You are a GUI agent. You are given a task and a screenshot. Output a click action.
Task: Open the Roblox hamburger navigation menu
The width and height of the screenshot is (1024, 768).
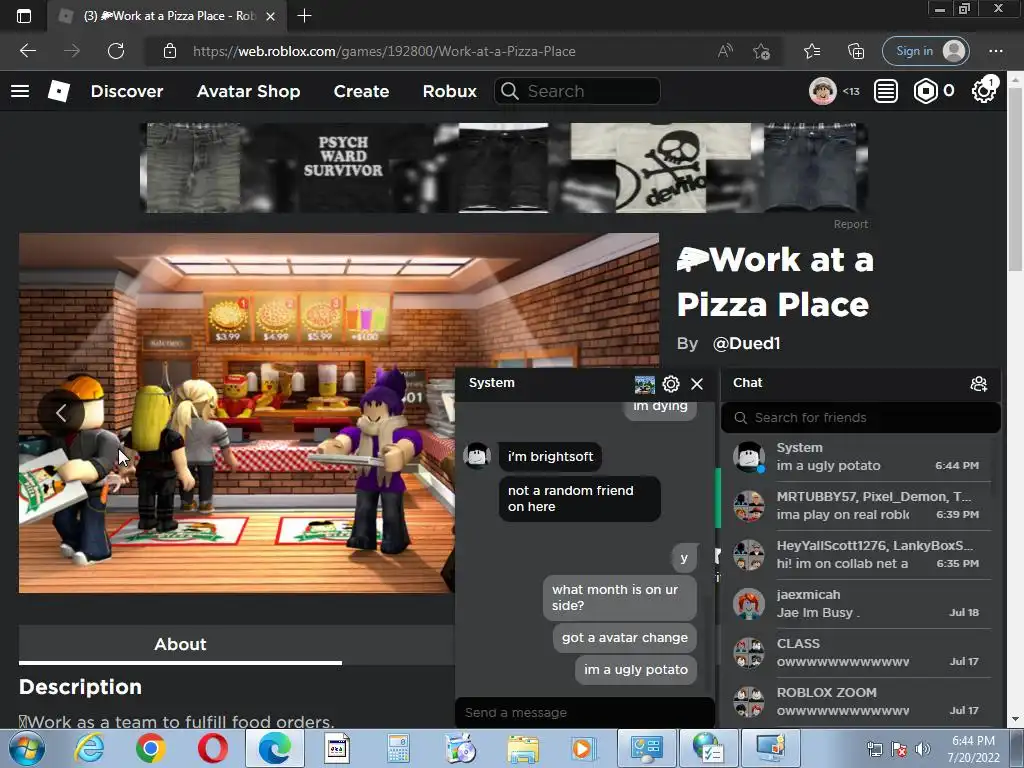[x=20, y=91]
